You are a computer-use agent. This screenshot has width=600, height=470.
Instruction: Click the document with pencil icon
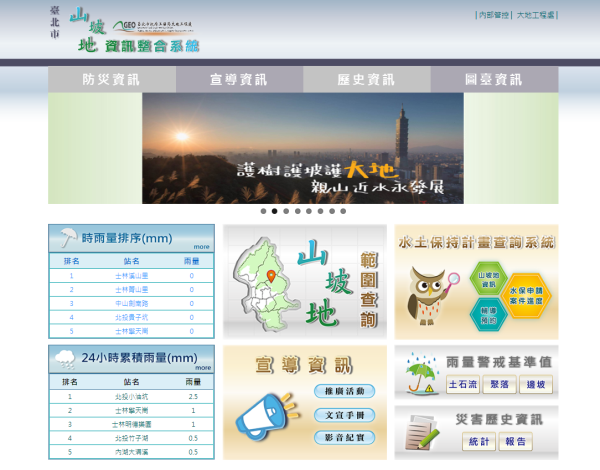(421, 432)
